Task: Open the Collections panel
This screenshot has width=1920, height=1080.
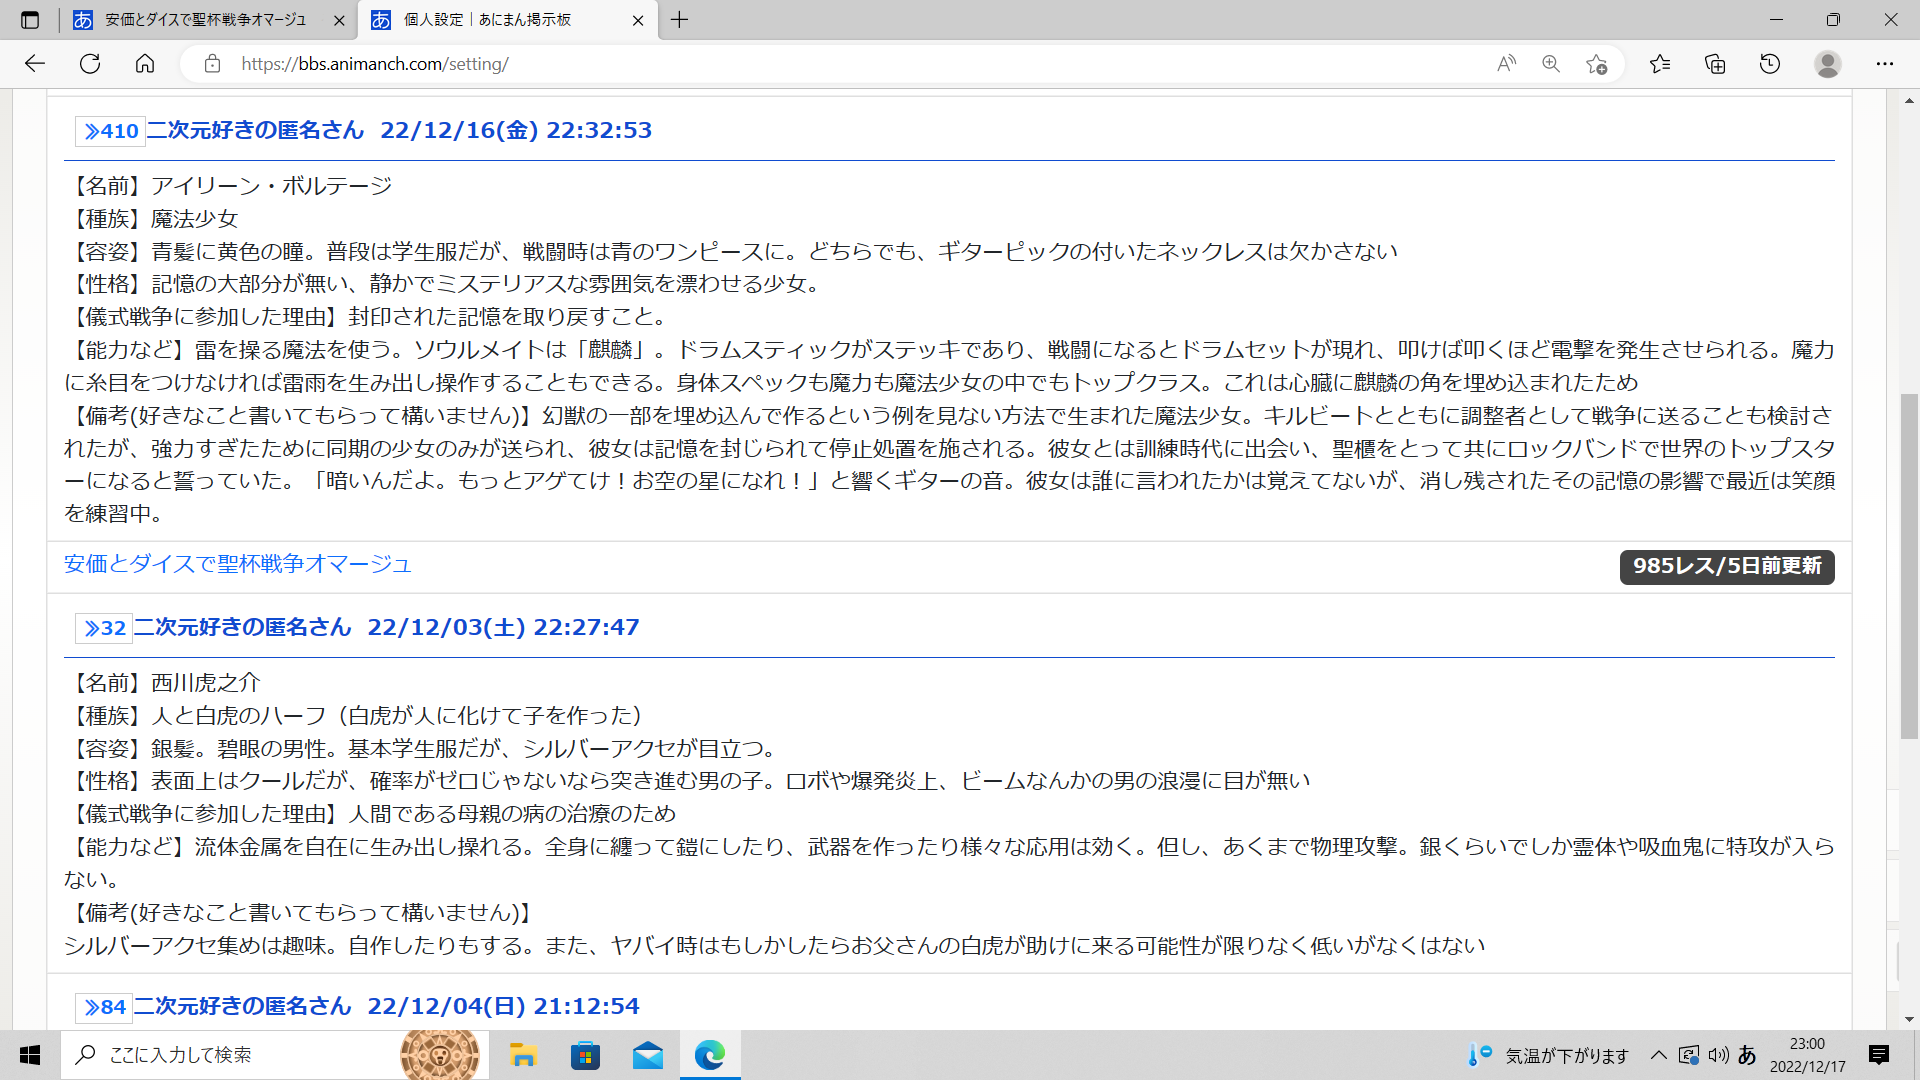Action: tap(1715, 64)
